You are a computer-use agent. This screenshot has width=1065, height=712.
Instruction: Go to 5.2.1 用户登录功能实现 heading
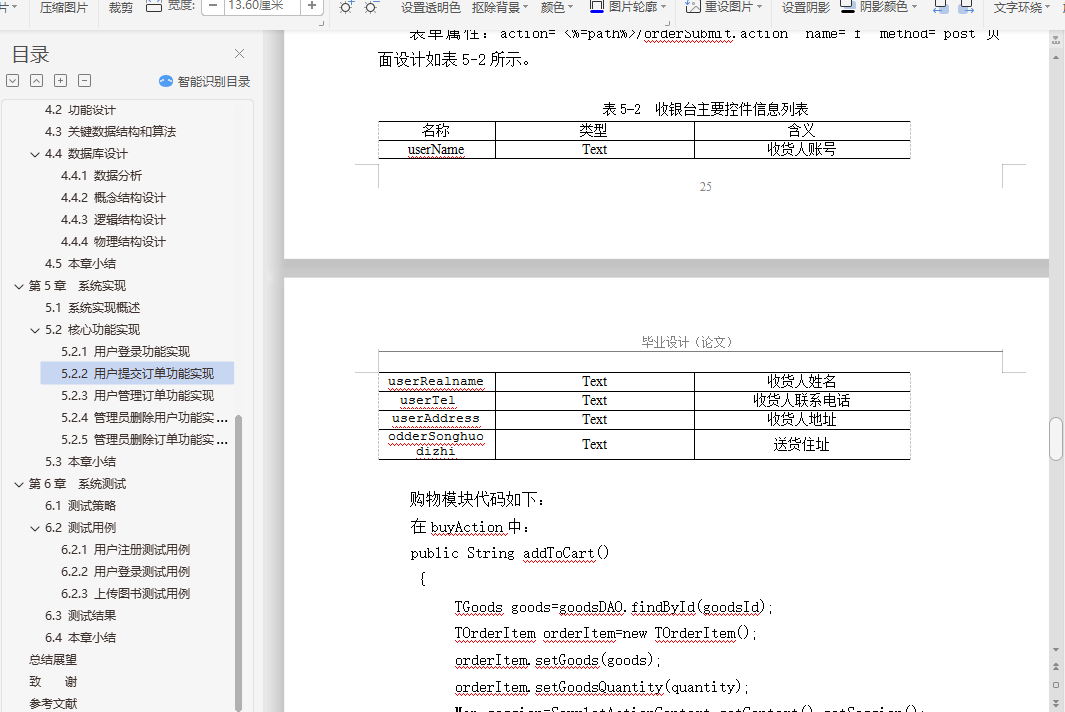[x=126, y=352]
